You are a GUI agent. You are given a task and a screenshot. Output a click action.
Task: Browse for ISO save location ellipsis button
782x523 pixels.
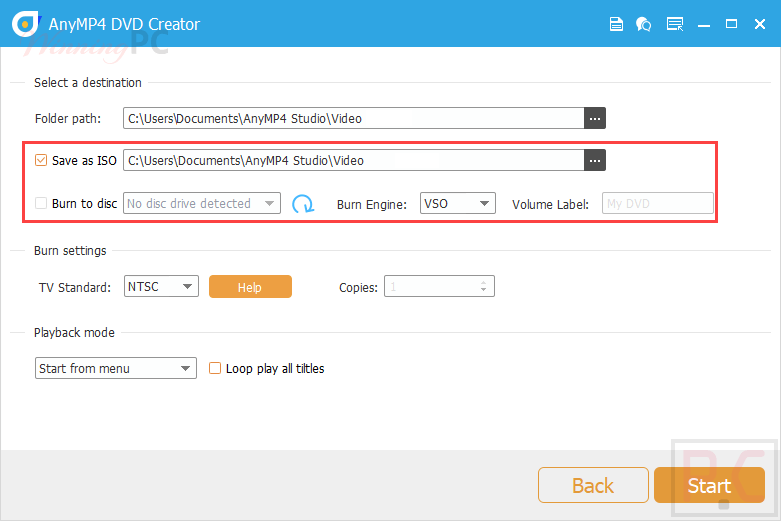(594, 160)
